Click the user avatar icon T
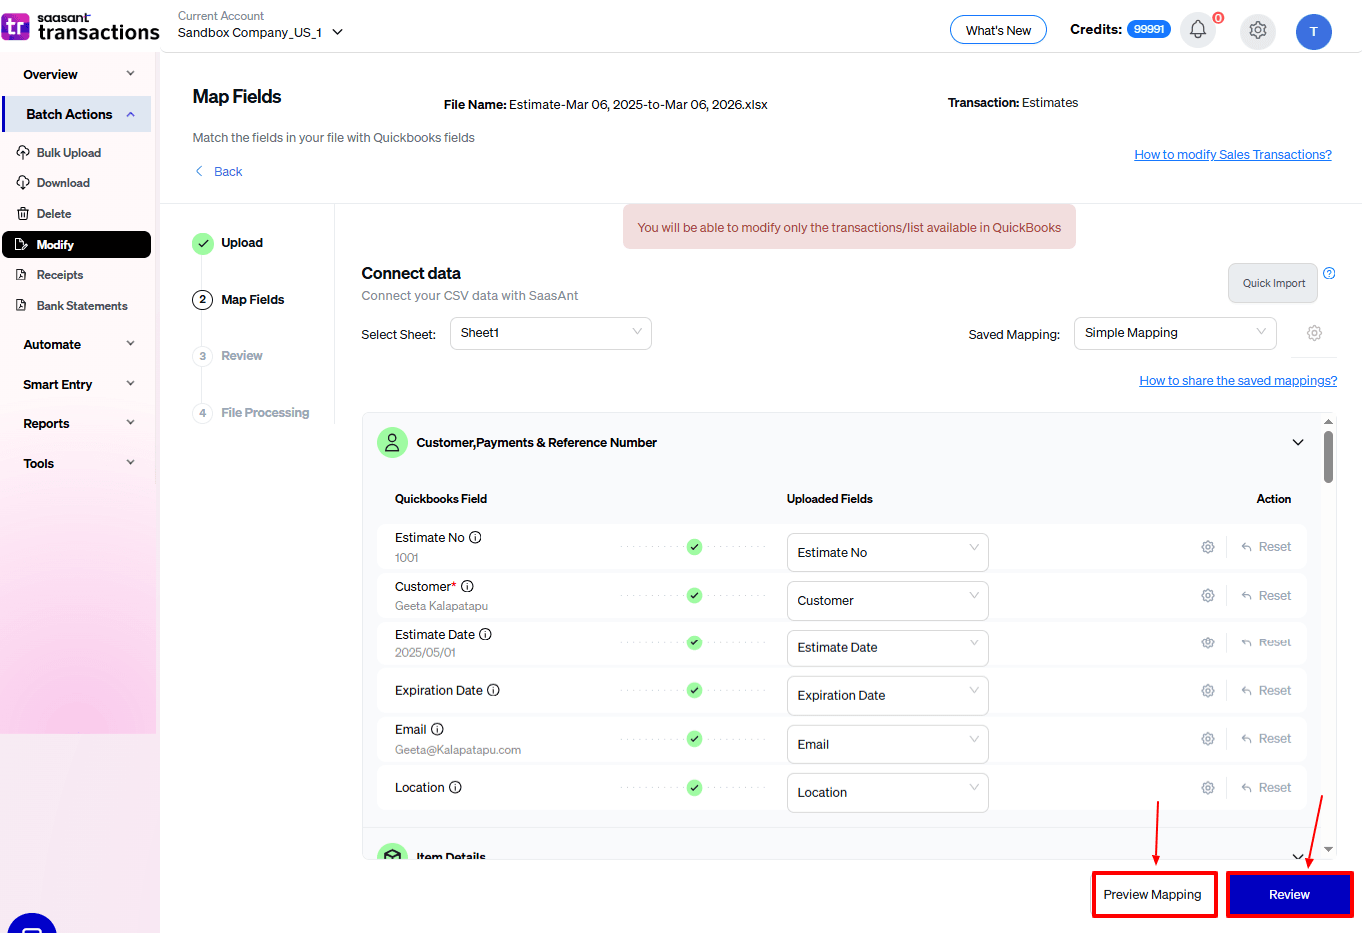1362x933 pixels. click(x=1313, y=32)
